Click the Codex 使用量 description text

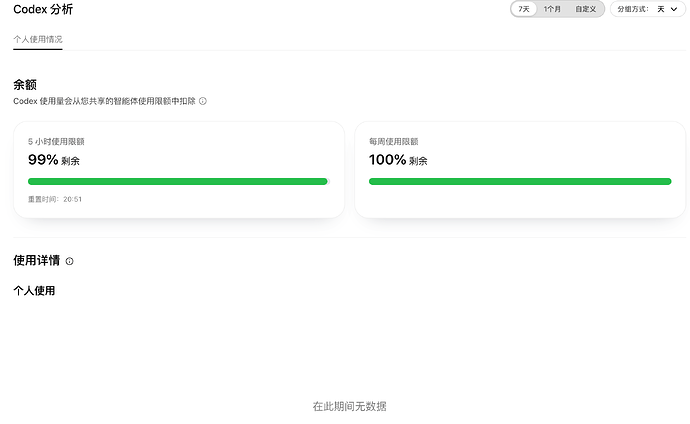pos(104,101)
